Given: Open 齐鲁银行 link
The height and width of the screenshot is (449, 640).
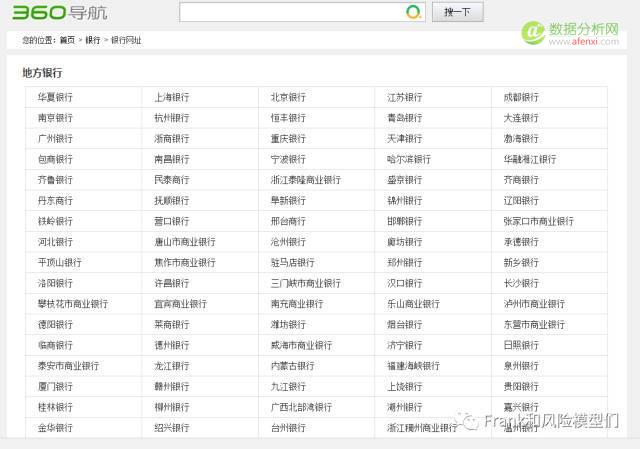Looking at the screenshot, I should (x=55, y=180).
